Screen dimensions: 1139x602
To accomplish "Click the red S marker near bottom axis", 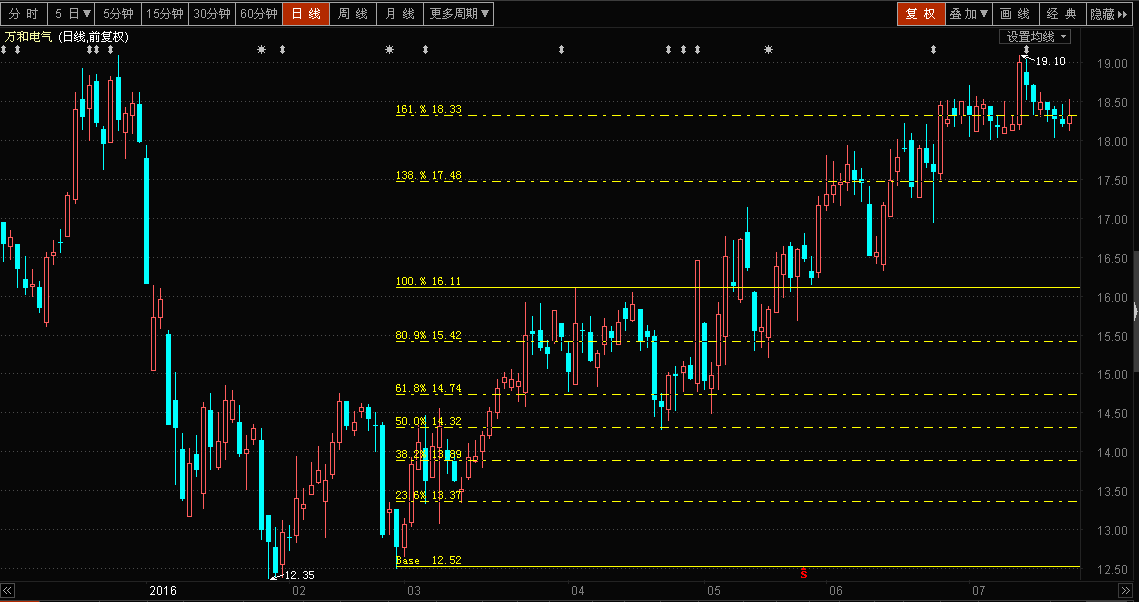I will 804,573.
